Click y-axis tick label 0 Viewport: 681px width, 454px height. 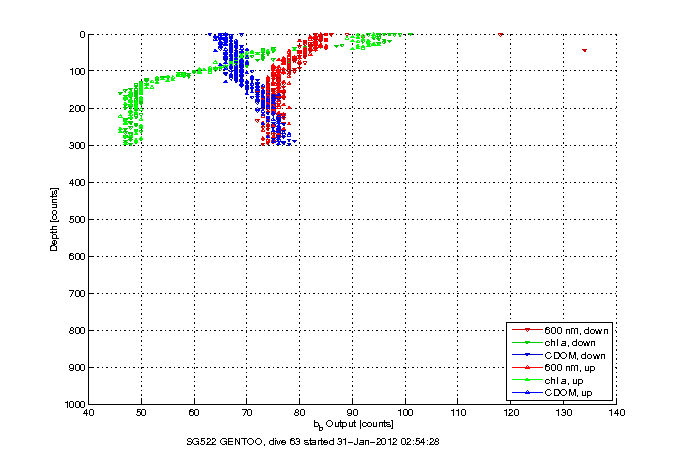tap(82, 35)
